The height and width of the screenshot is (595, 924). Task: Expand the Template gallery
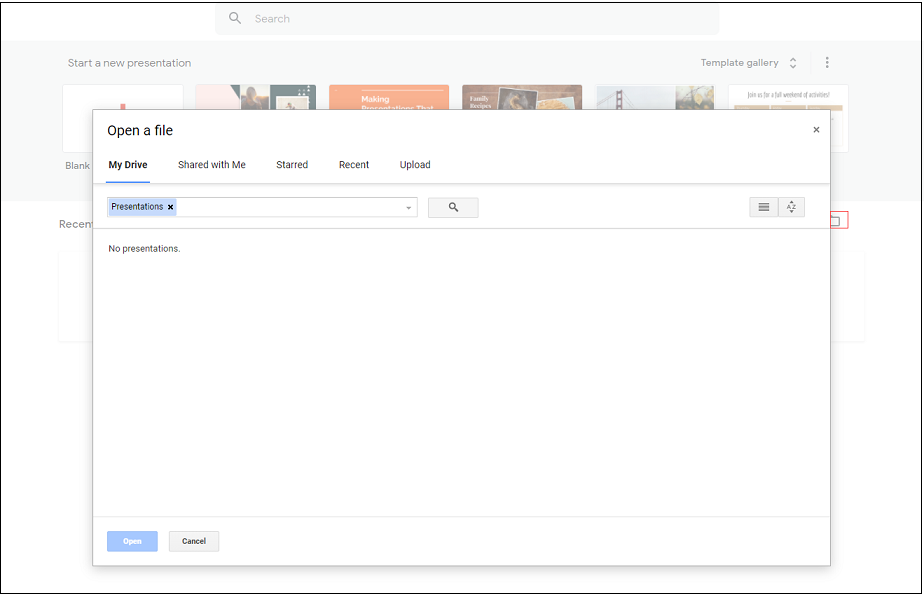(740, 62)
